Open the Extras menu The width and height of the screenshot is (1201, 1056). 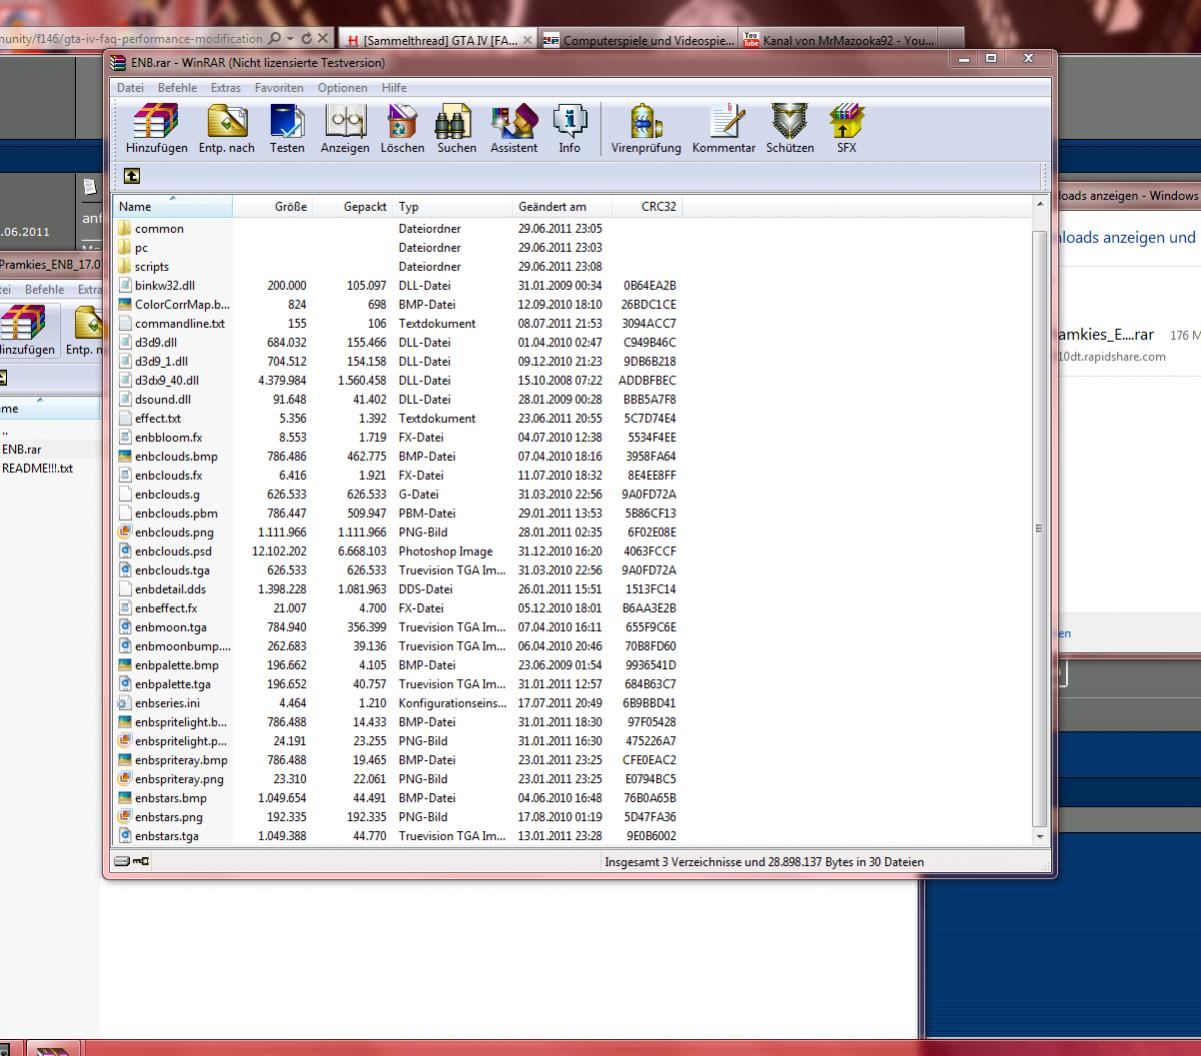(x=226, y=88)
